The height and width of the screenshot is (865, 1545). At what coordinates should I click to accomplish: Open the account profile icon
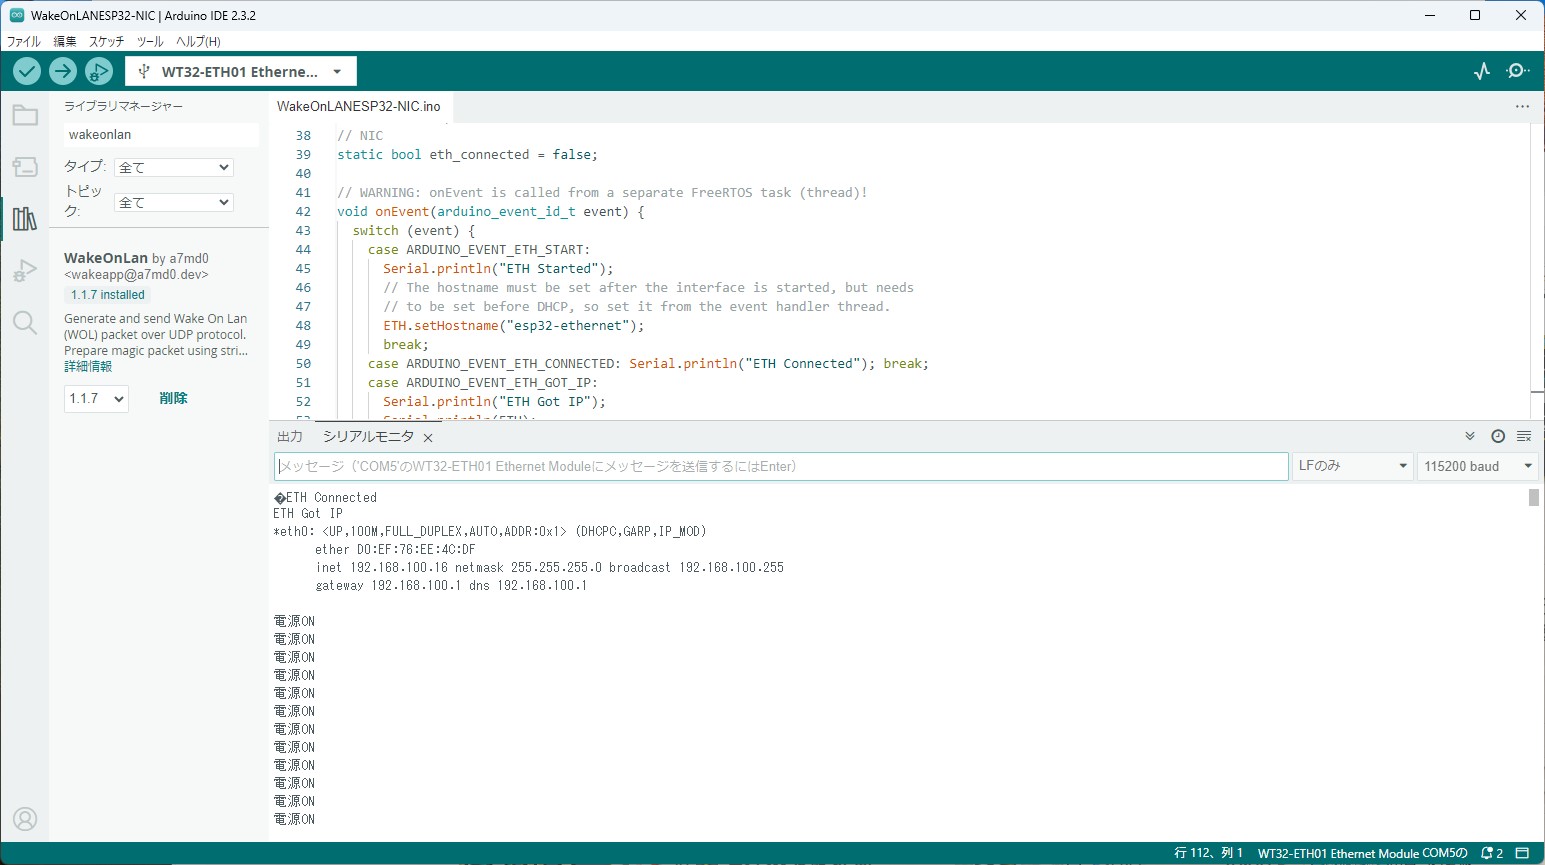pyautogui.click(x=25, y=819)
